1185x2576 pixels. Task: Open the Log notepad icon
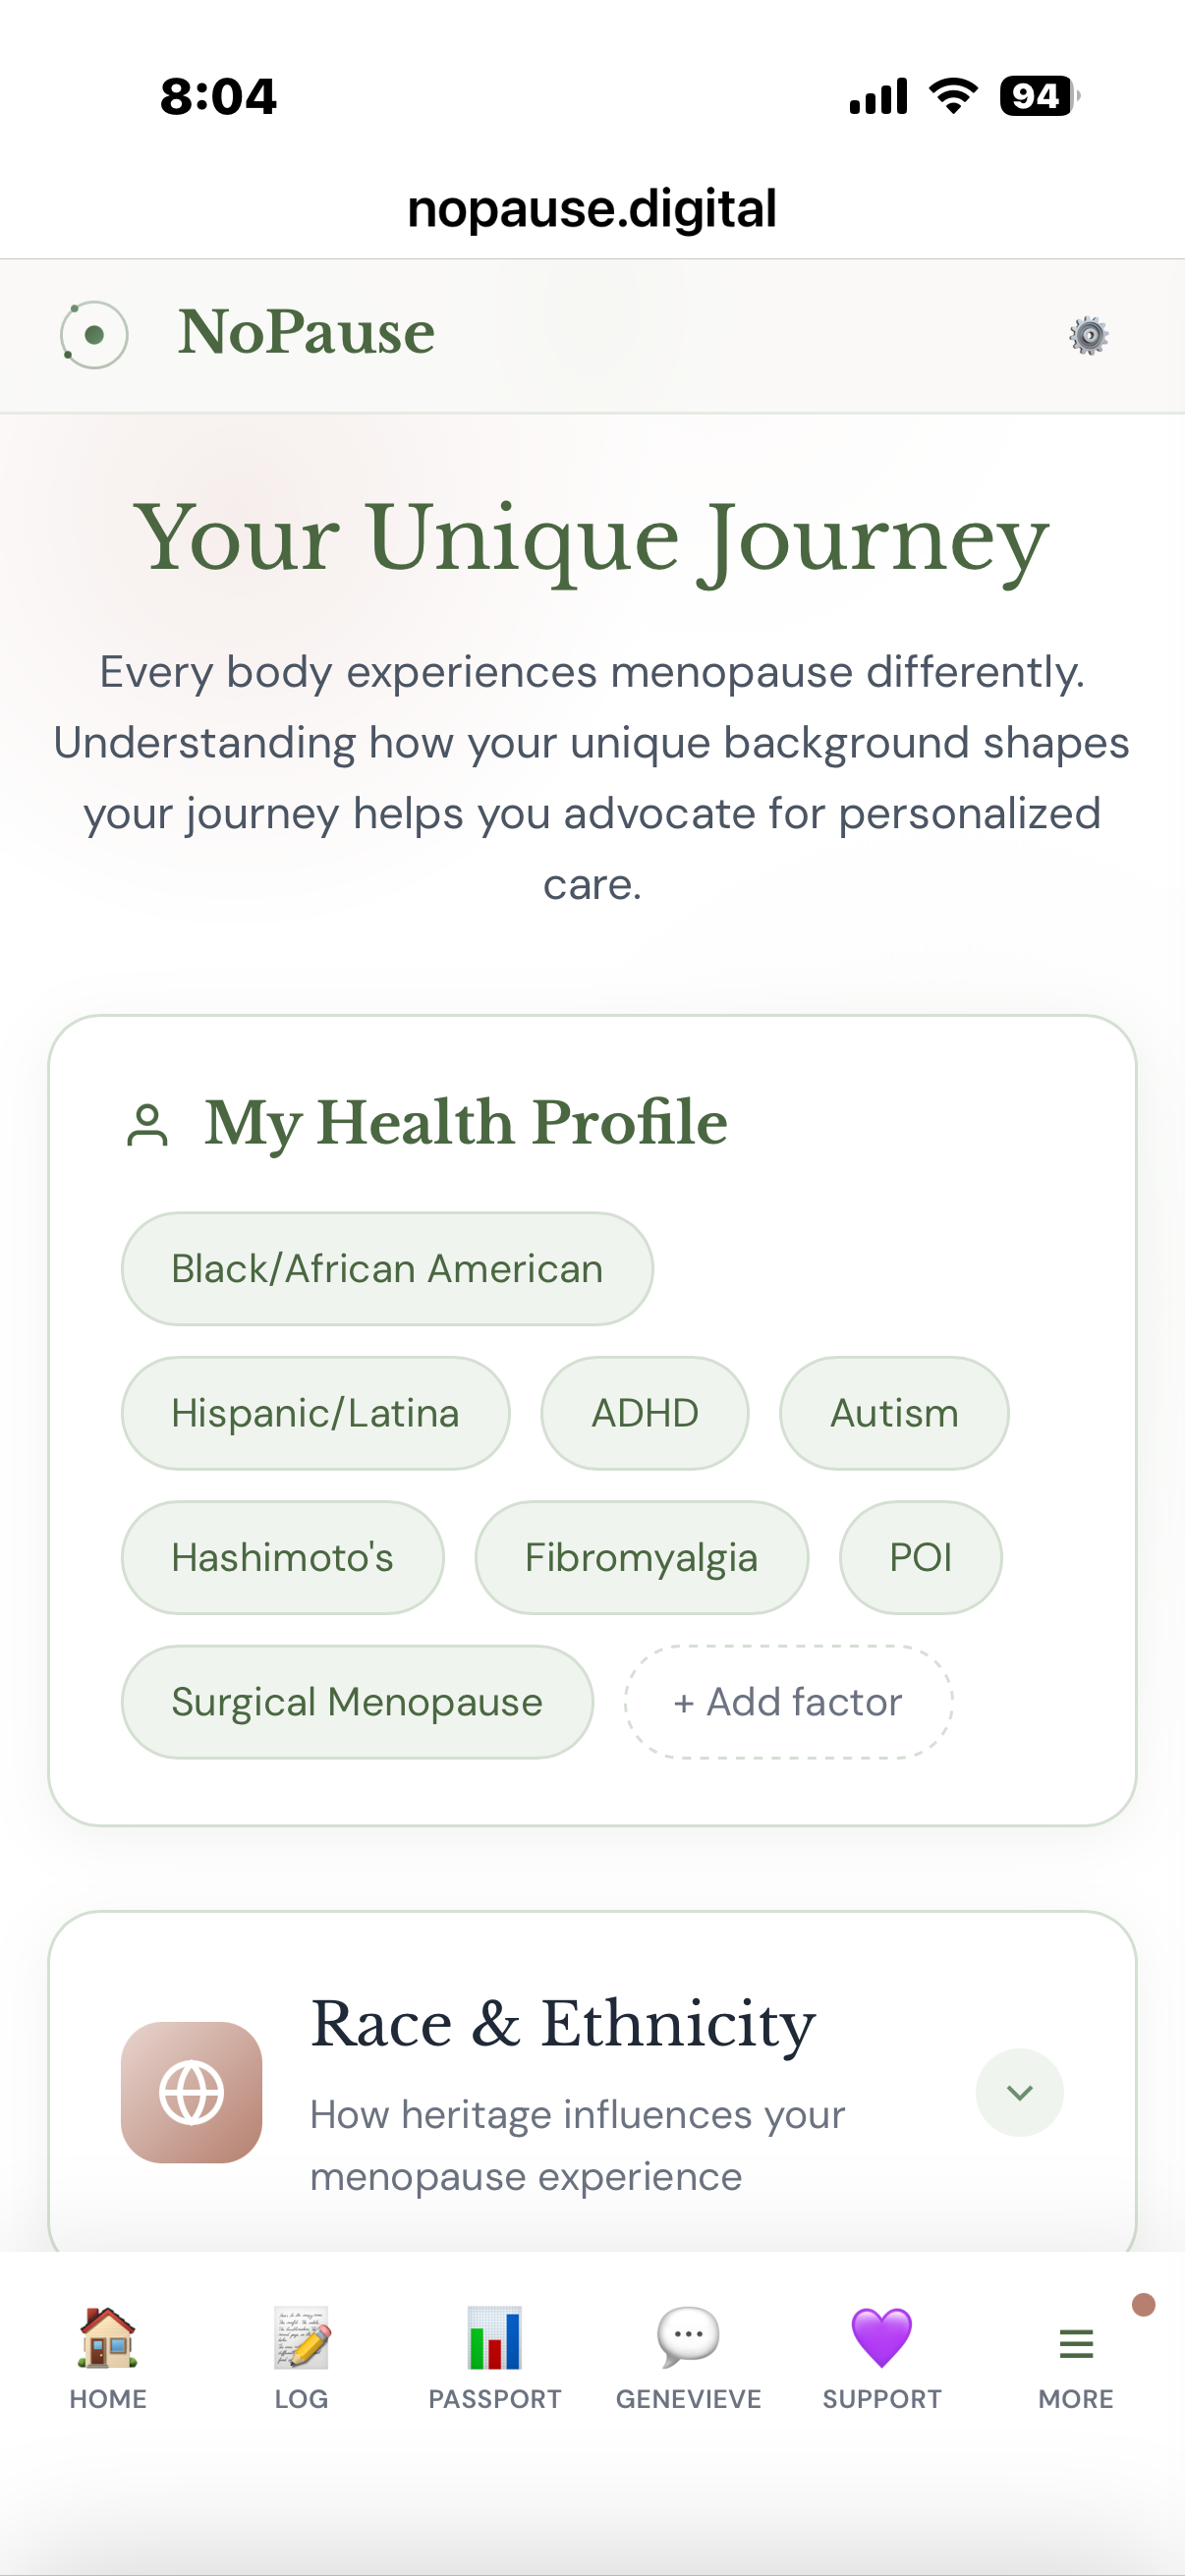301,2338
